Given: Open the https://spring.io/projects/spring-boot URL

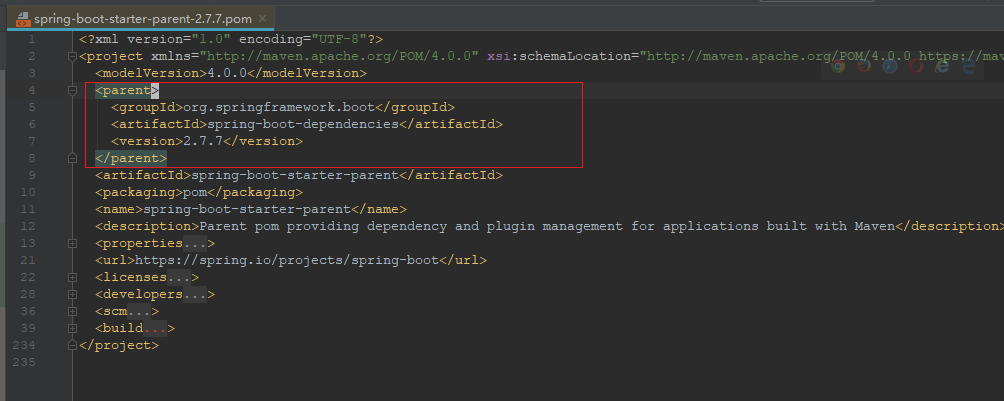Looking at the screenshot, I should (x=287, y=260).
